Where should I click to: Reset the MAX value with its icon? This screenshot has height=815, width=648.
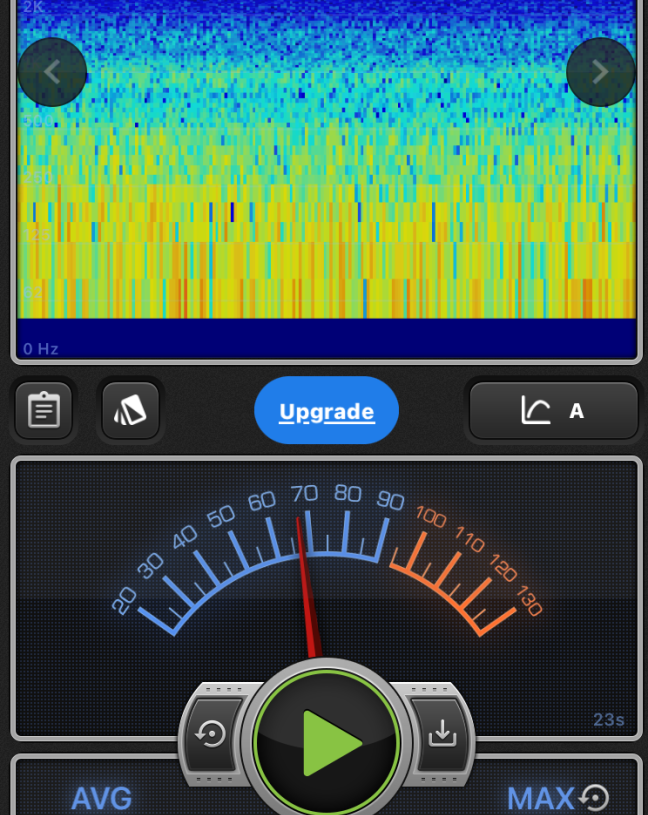click(x=594, y=797)
